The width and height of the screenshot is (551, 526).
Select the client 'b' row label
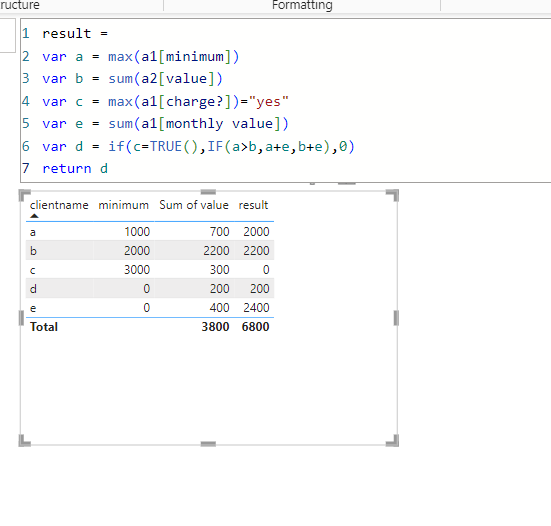pos(33,251)
